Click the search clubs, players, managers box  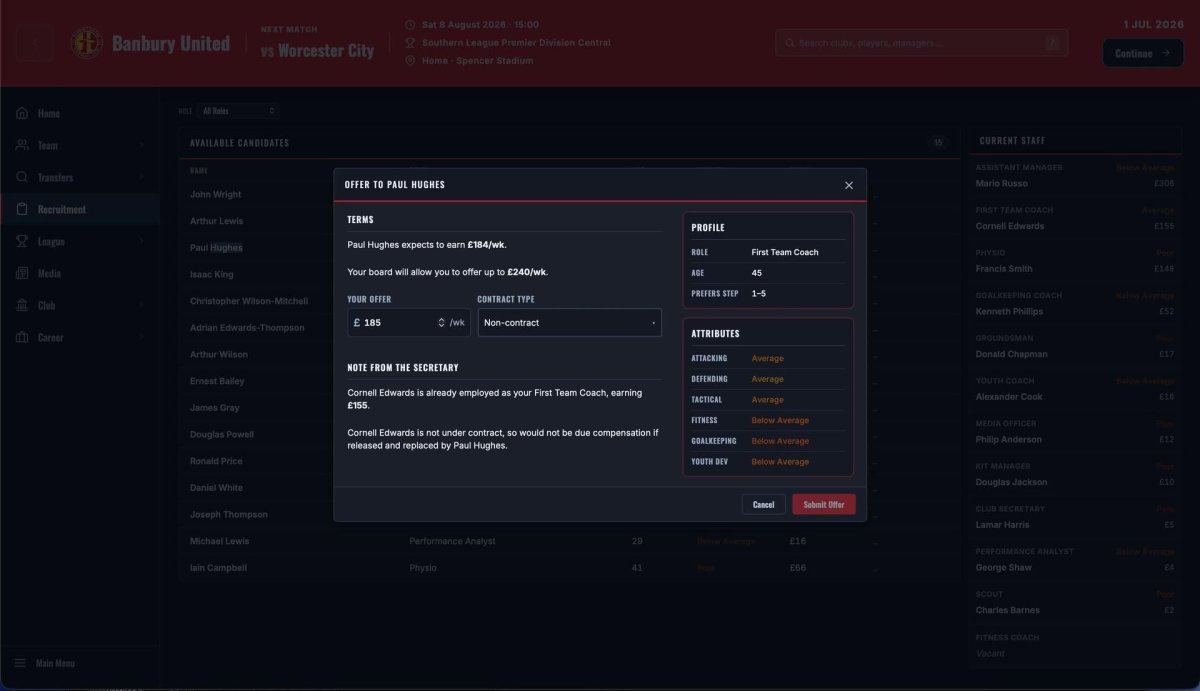(x=921, y=43)
